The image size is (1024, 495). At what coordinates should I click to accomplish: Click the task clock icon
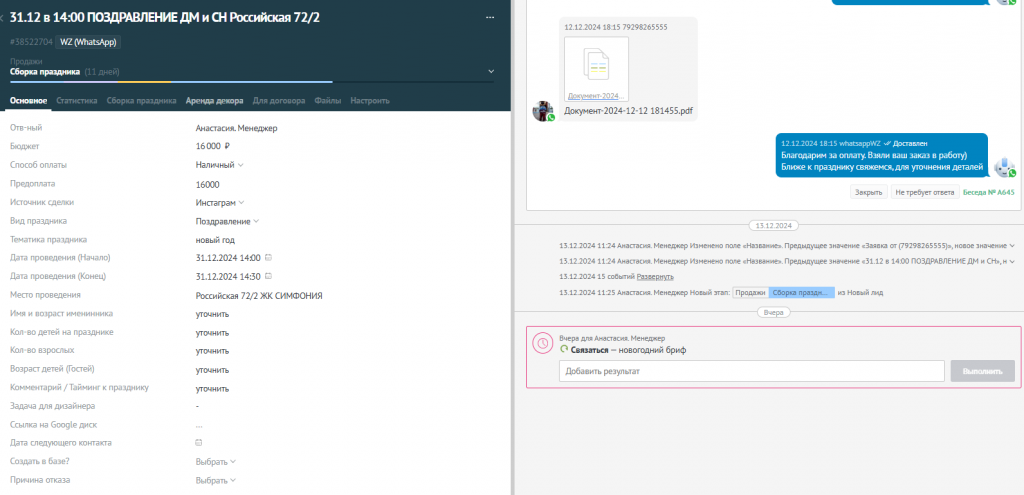coord(543,343)
